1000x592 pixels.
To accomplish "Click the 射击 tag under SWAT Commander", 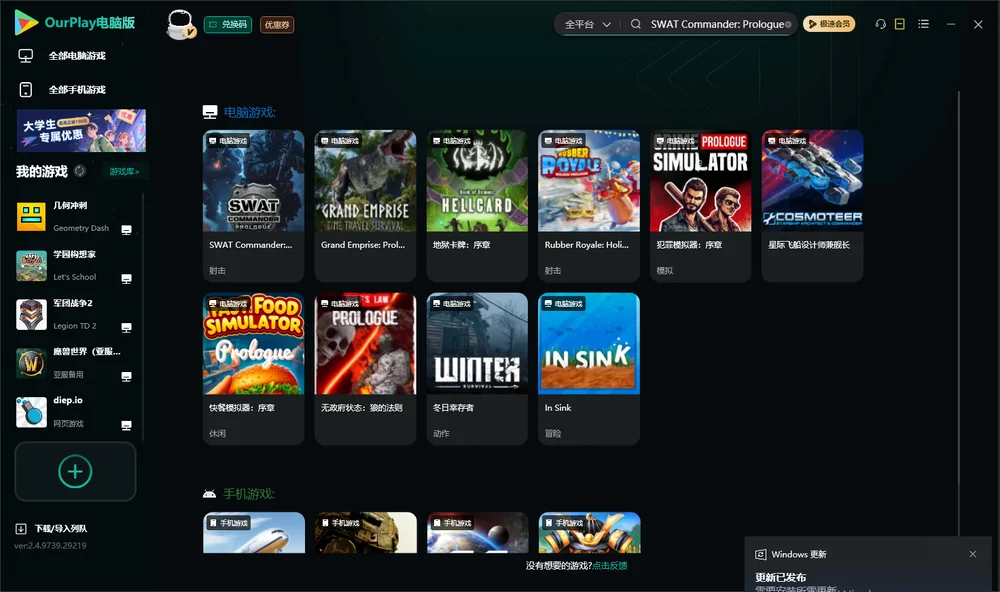I will pos(217,270).
